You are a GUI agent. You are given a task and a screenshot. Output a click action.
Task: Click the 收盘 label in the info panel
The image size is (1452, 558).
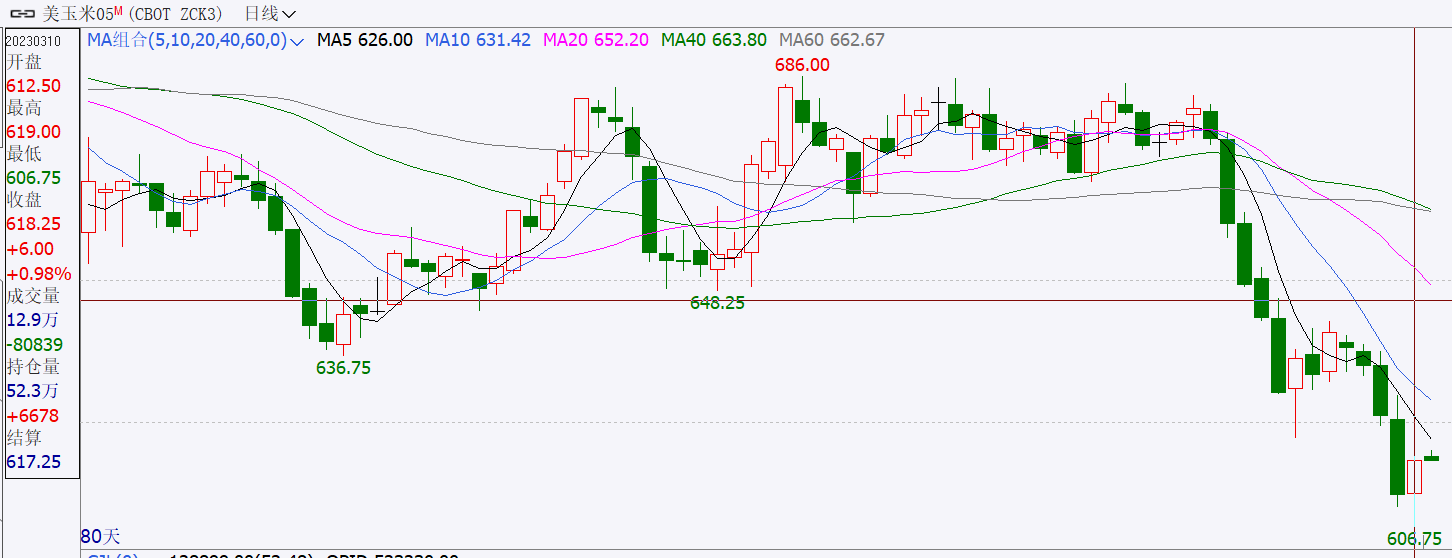[25, 200]
